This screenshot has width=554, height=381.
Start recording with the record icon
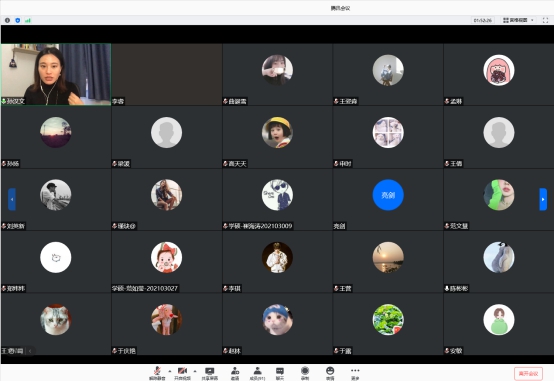(x=305, y=373)
